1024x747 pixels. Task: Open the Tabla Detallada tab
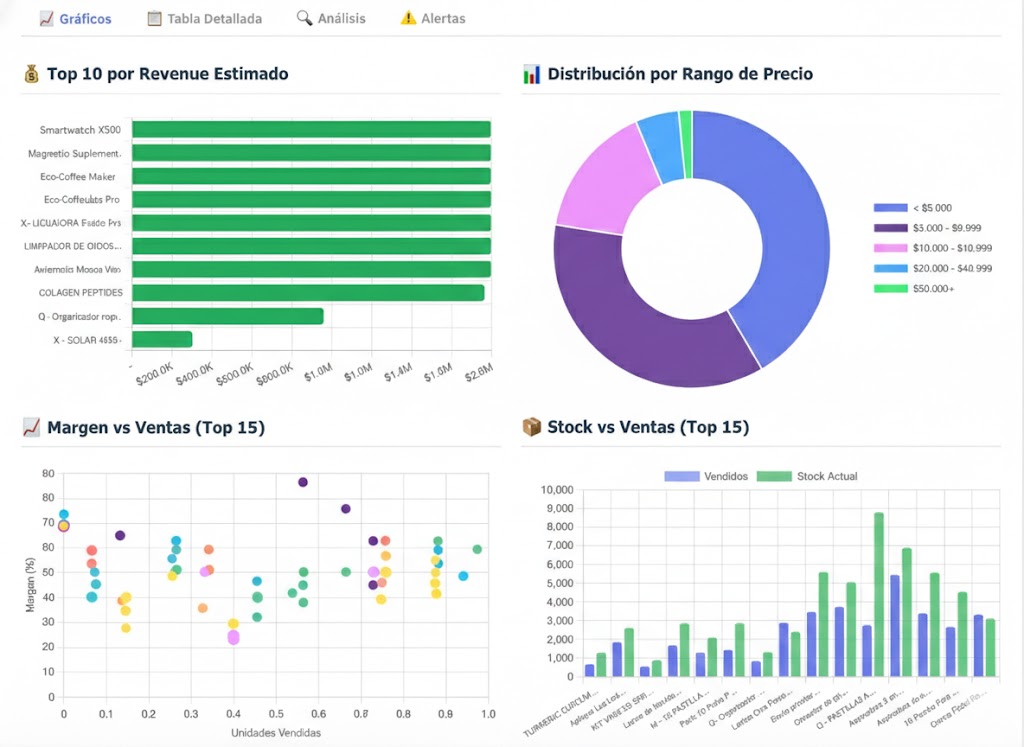[214, 19]
